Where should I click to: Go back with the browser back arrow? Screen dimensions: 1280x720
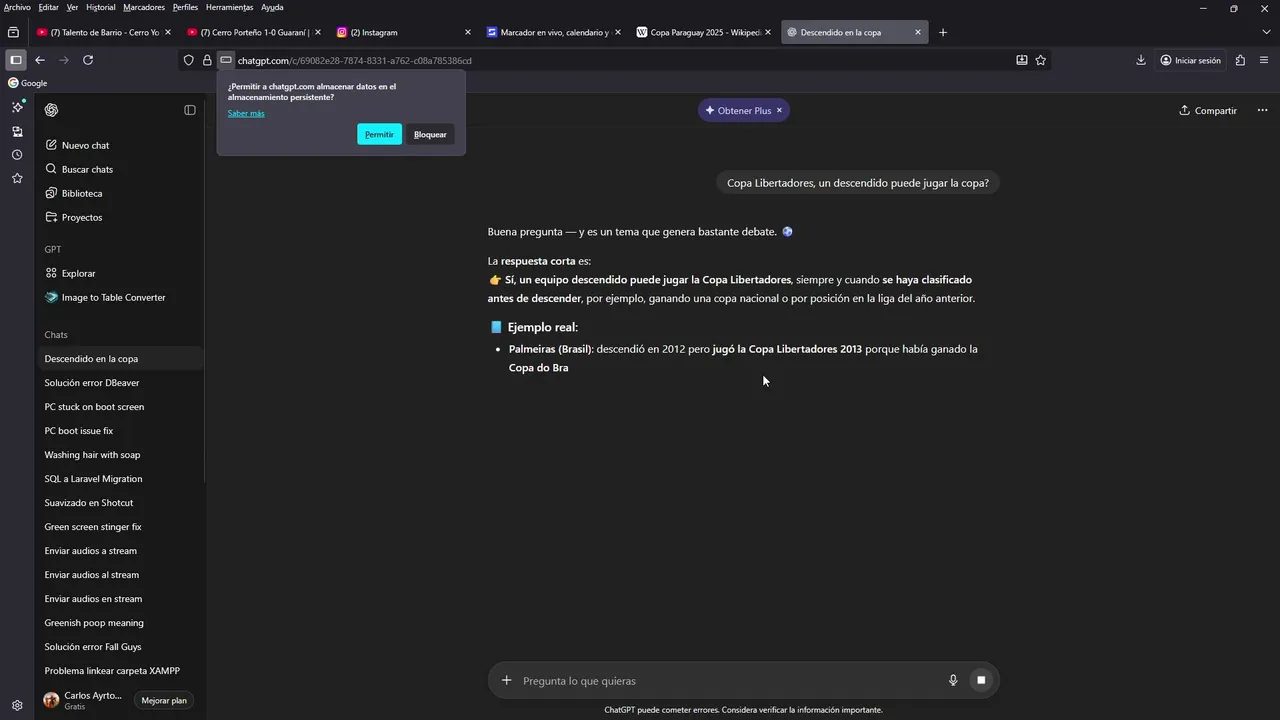tap(40, 60)
